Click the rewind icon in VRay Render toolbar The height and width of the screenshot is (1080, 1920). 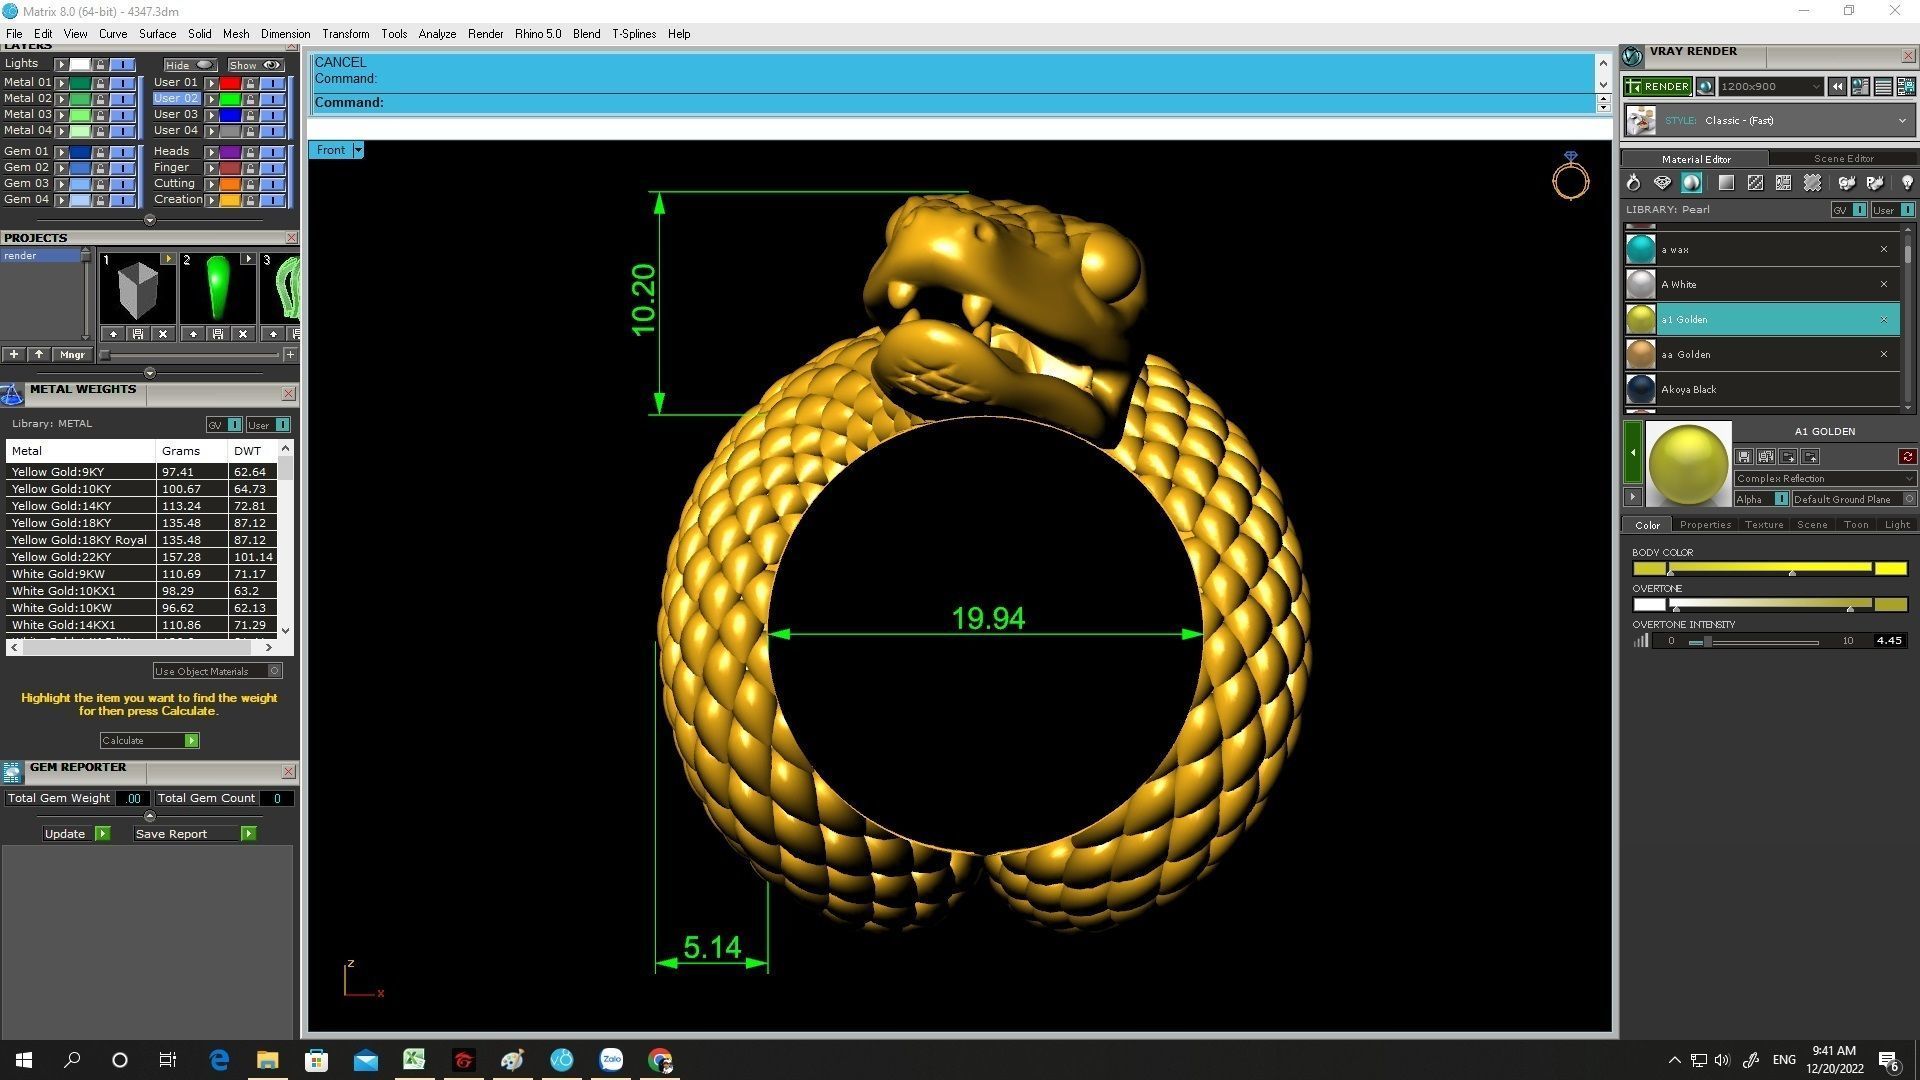(x=1837, y=87)
